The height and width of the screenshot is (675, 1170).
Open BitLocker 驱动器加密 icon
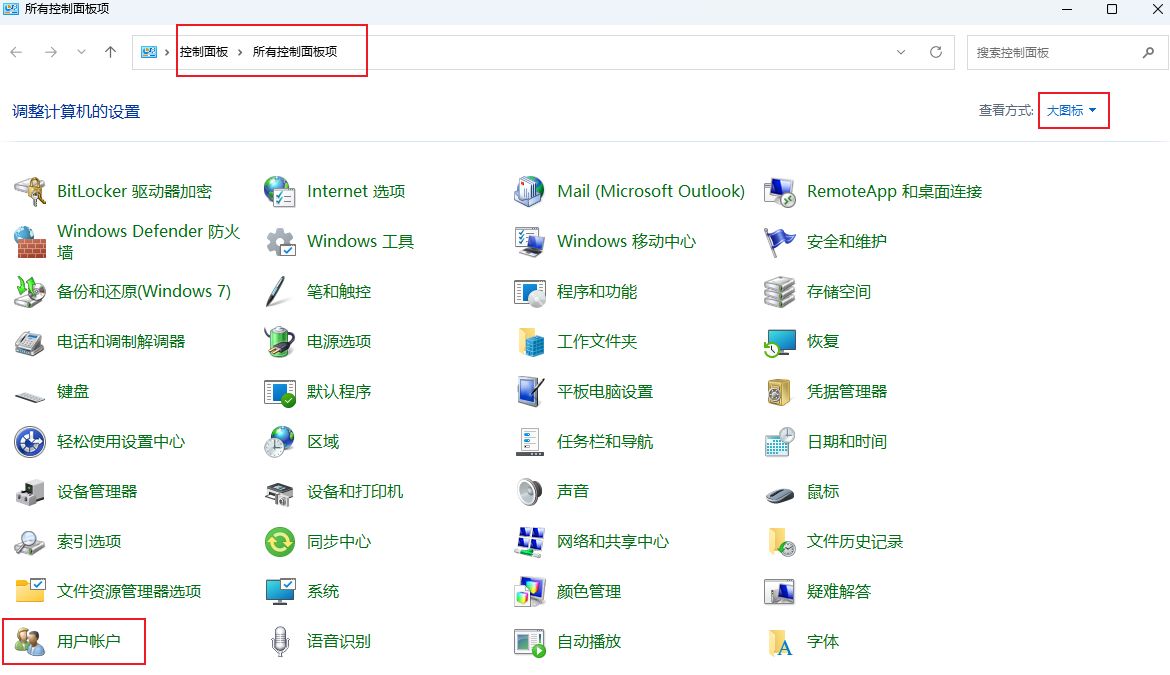pyautogui.click(x=30, y=191)
